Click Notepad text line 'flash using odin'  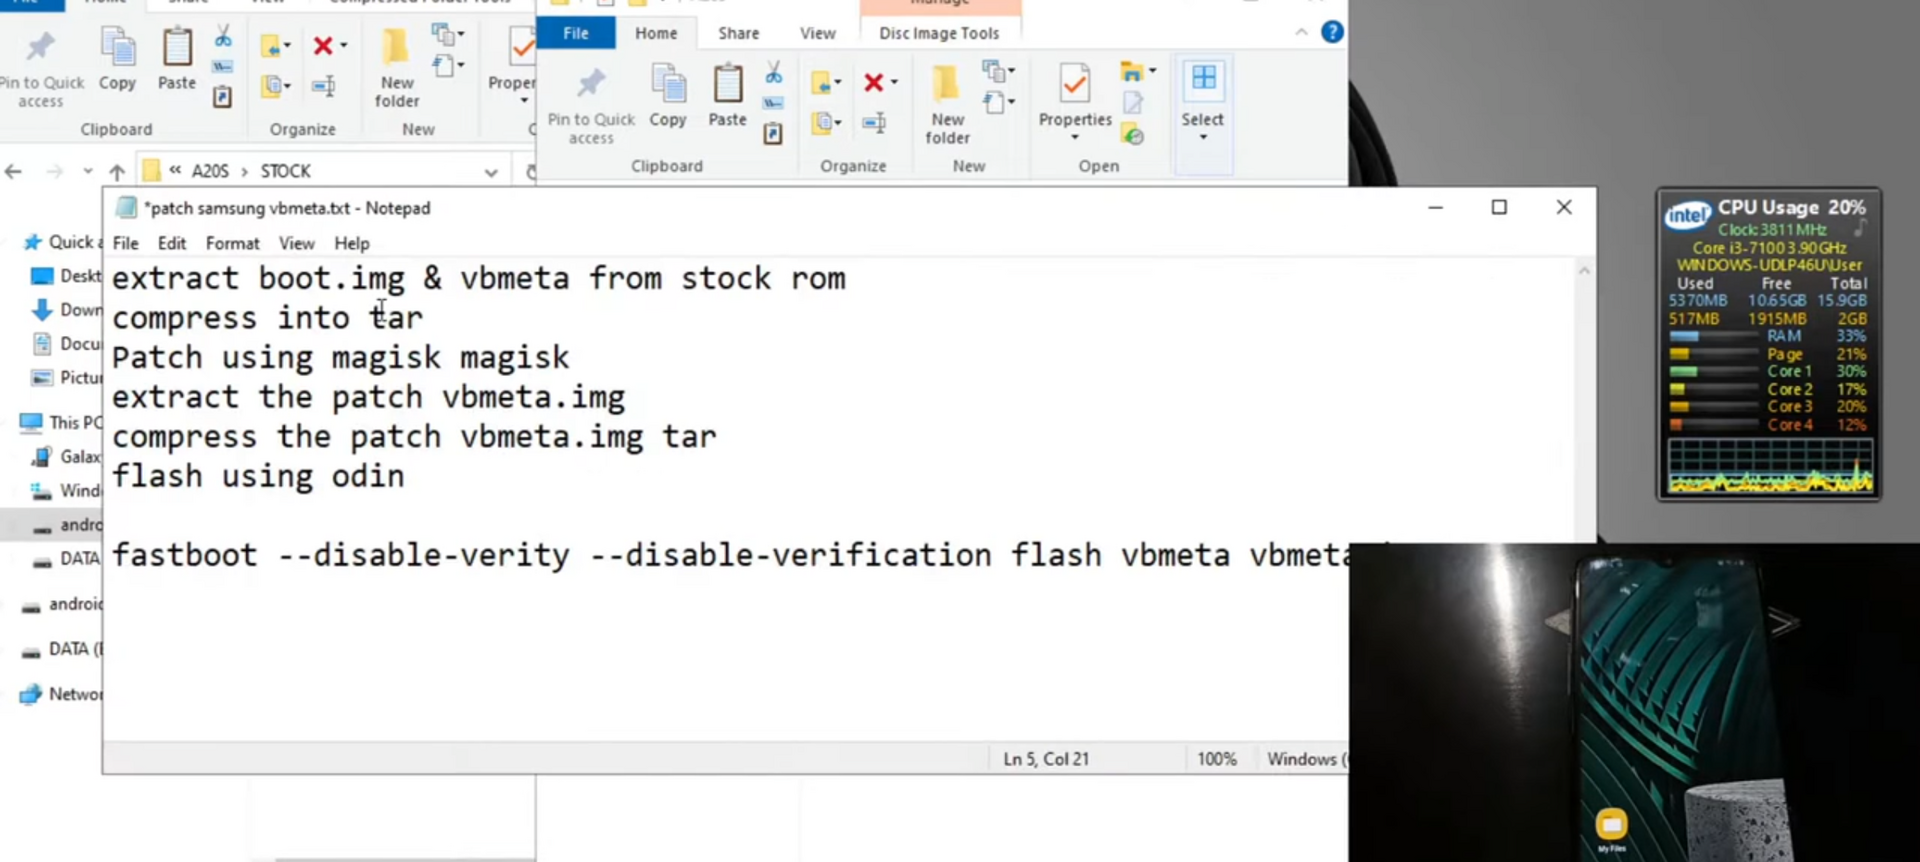258,476
